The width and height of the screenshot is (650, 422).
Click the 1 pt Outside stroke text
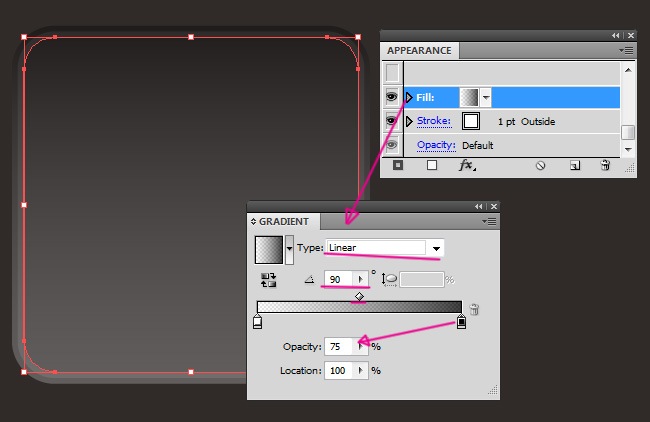click(526, 122)
